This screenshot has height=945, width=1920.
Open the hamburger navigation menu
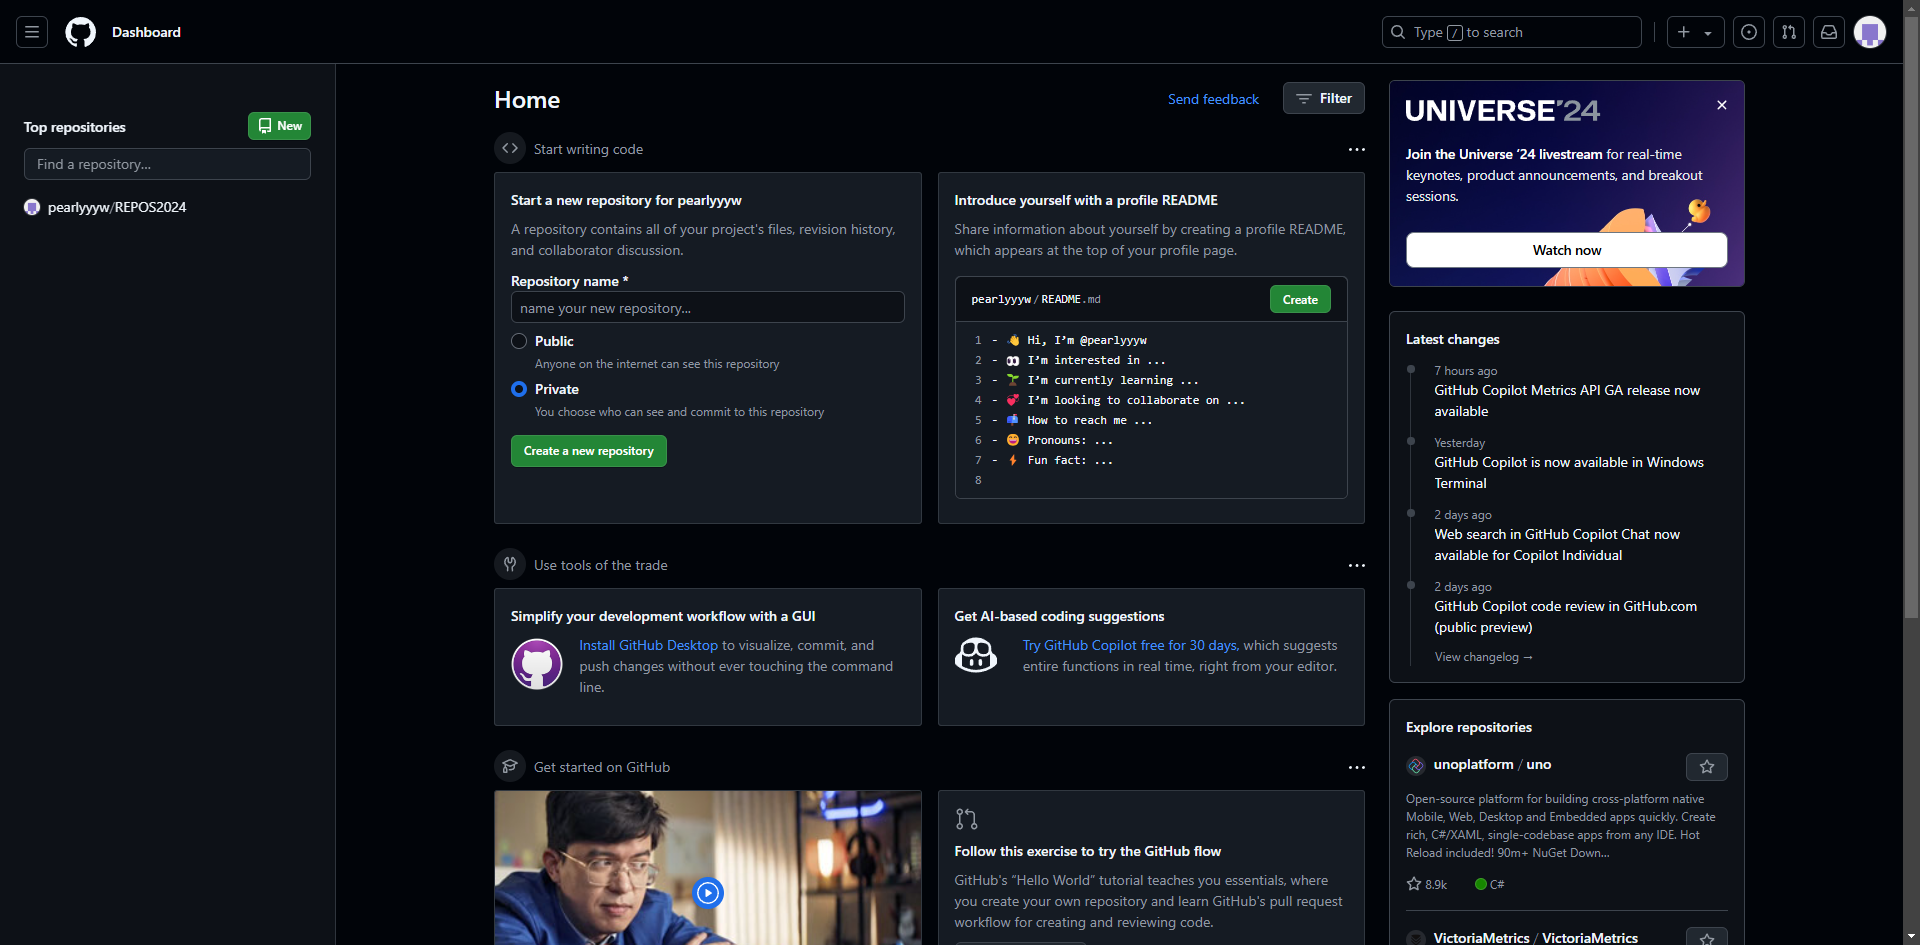click(x=32, y=32)
